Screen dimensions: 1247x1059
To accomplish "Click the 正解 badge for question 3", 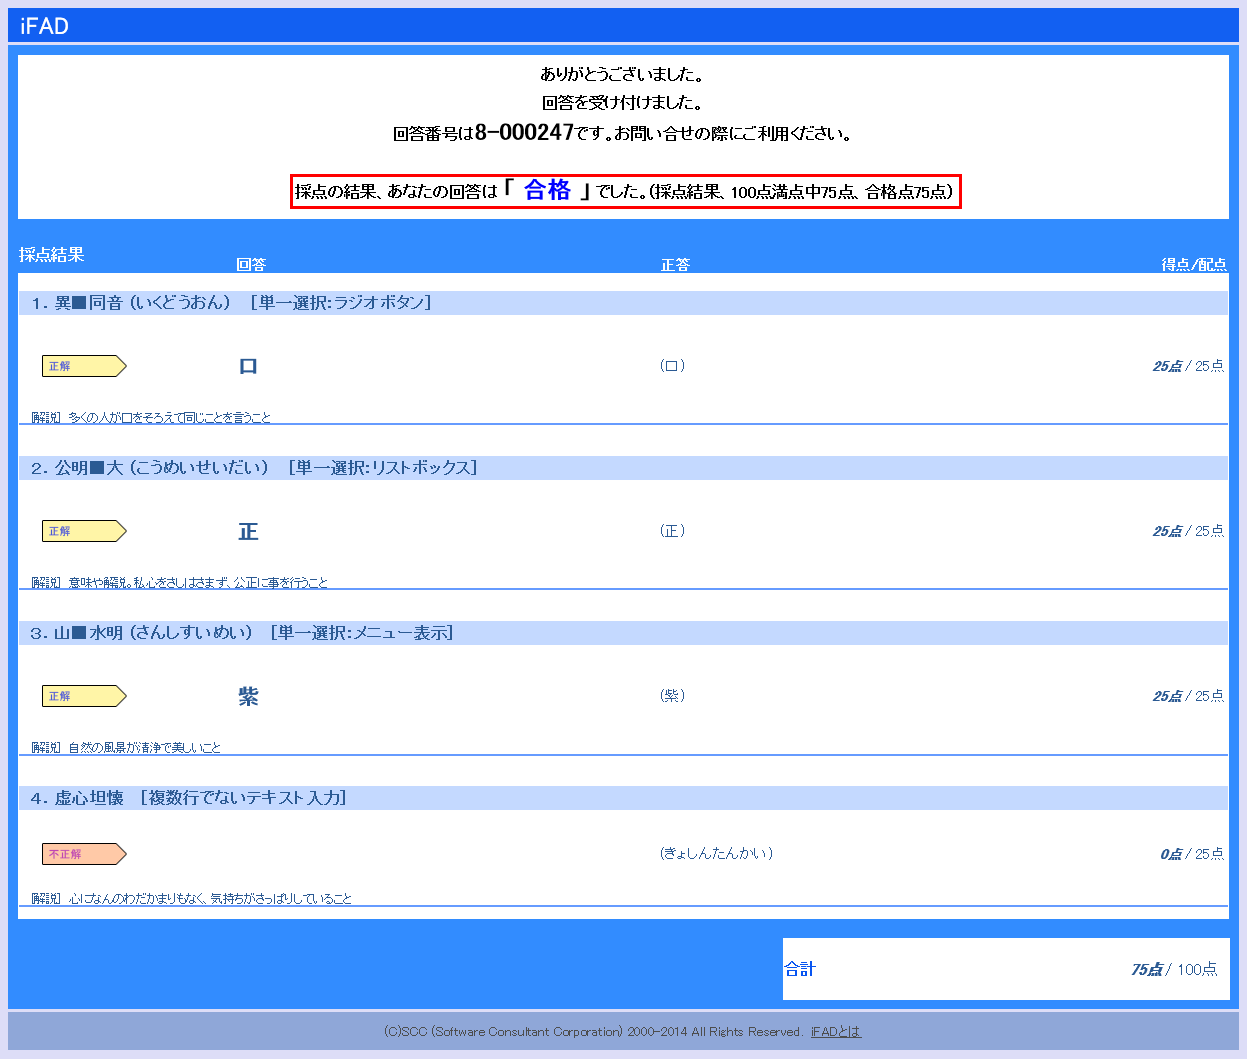I will click(84, 696).
